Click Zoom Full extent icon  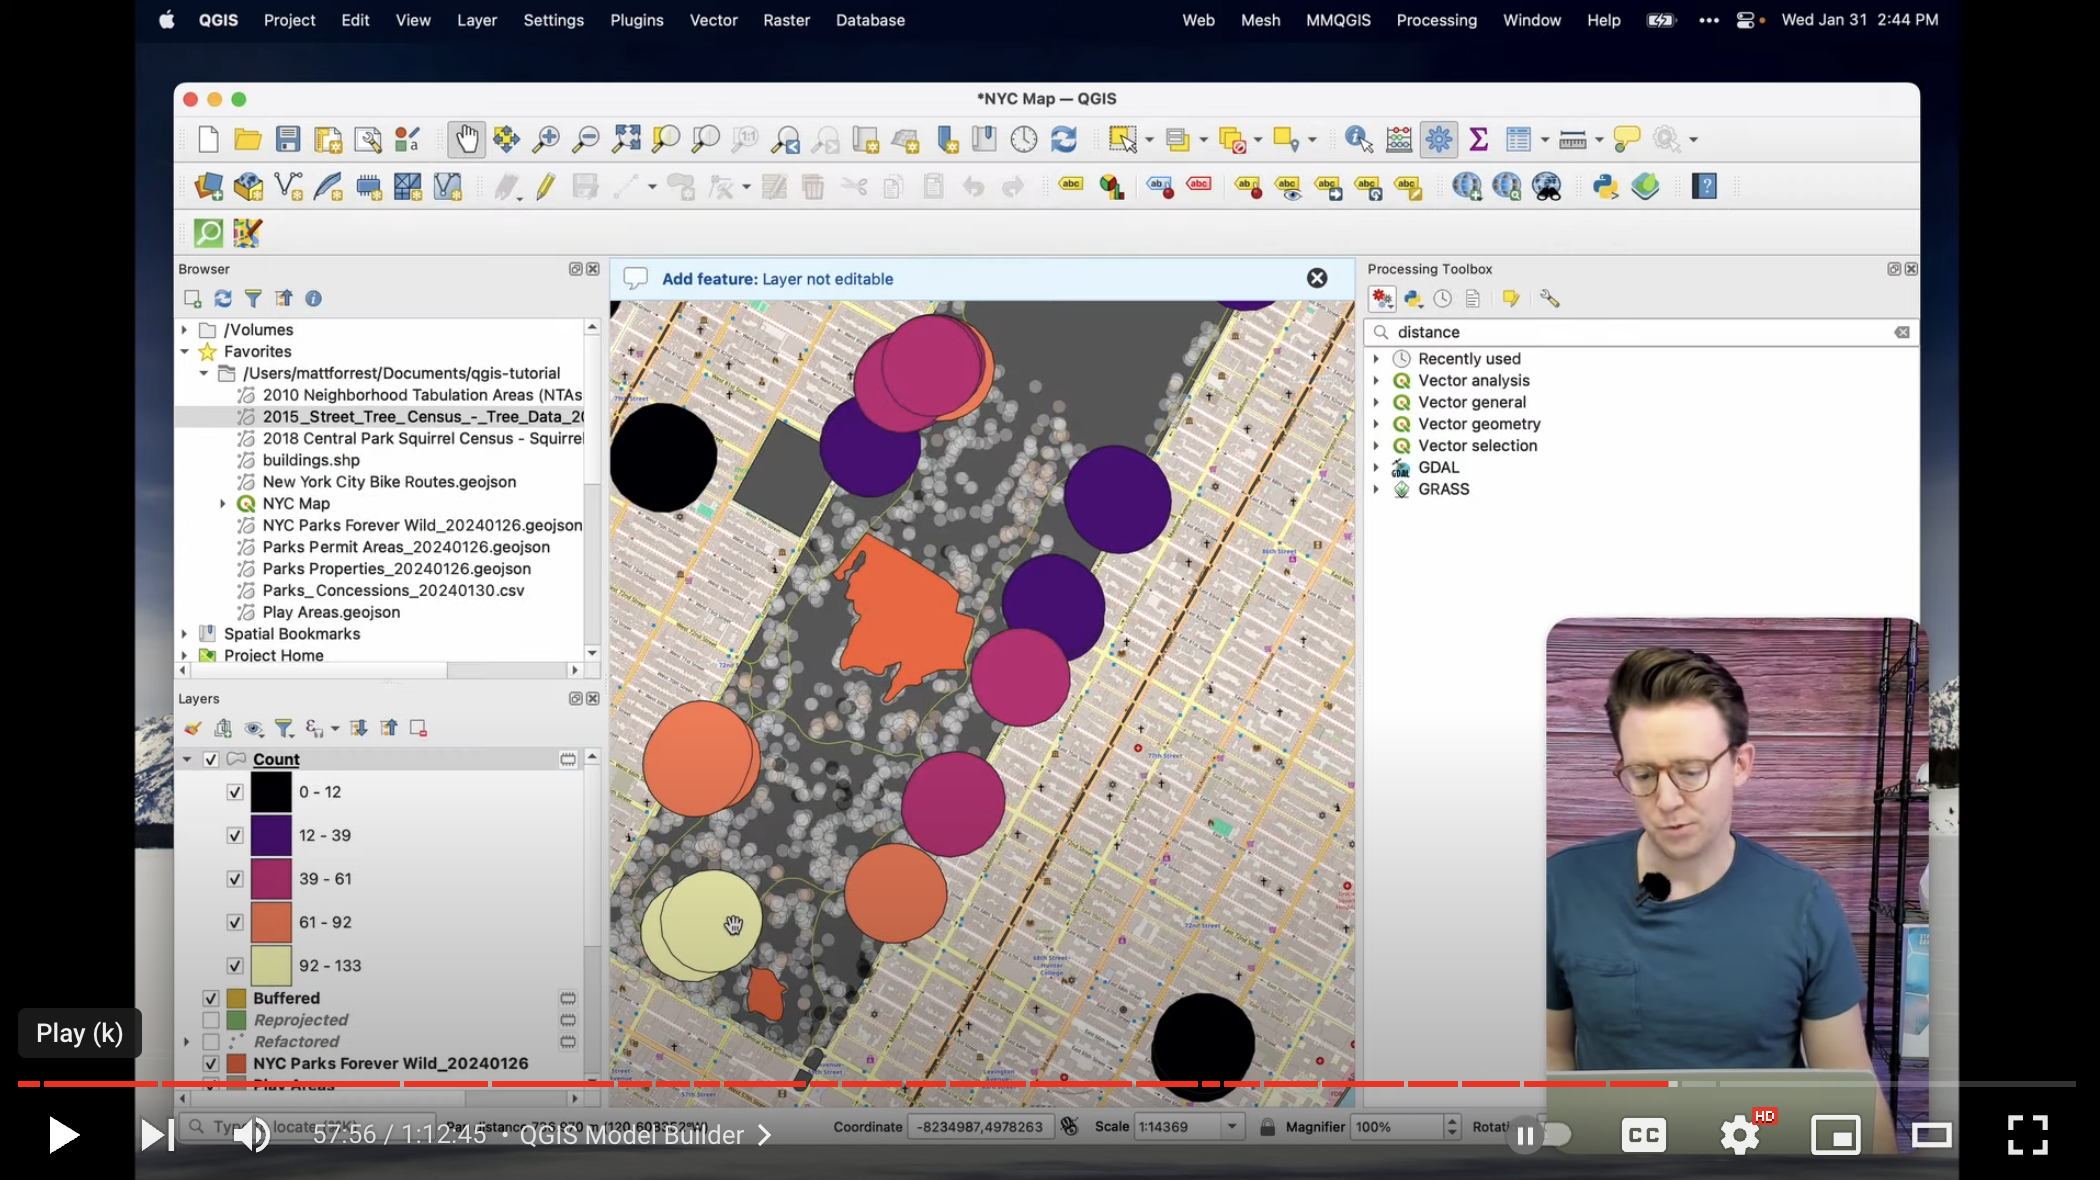(626, 139)
